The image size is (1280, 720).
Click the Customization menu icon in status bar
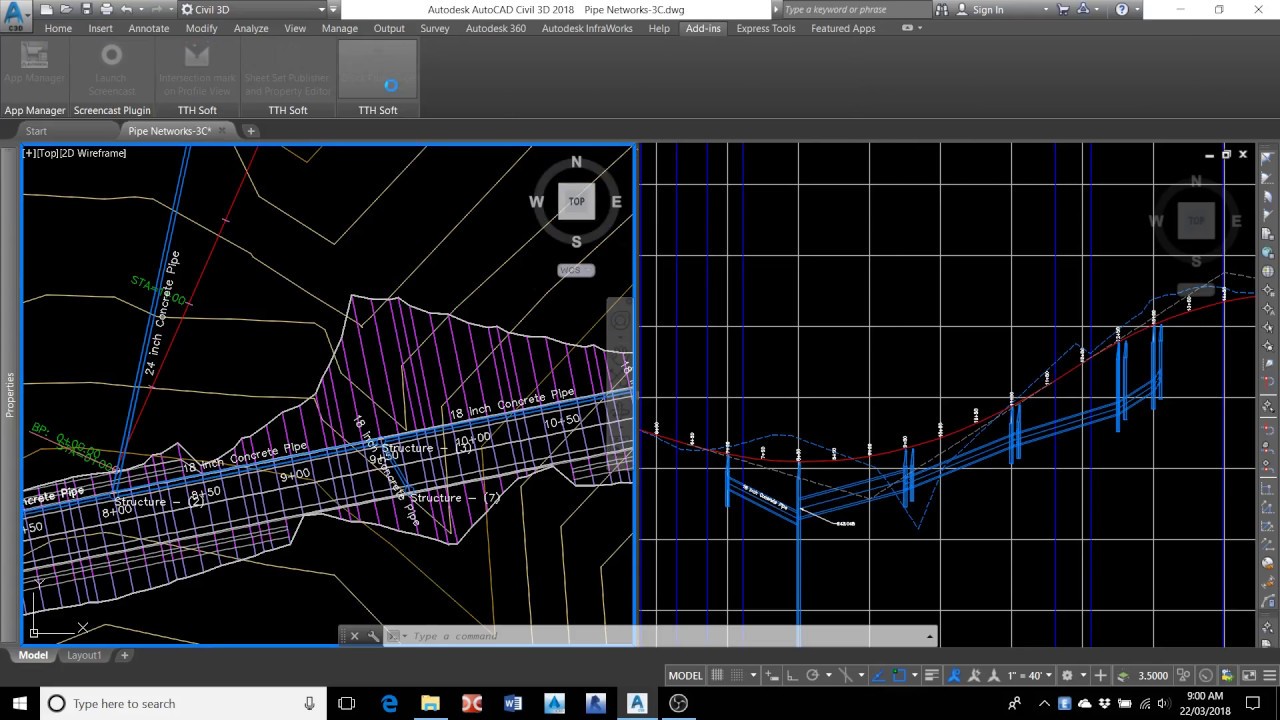1269,675
